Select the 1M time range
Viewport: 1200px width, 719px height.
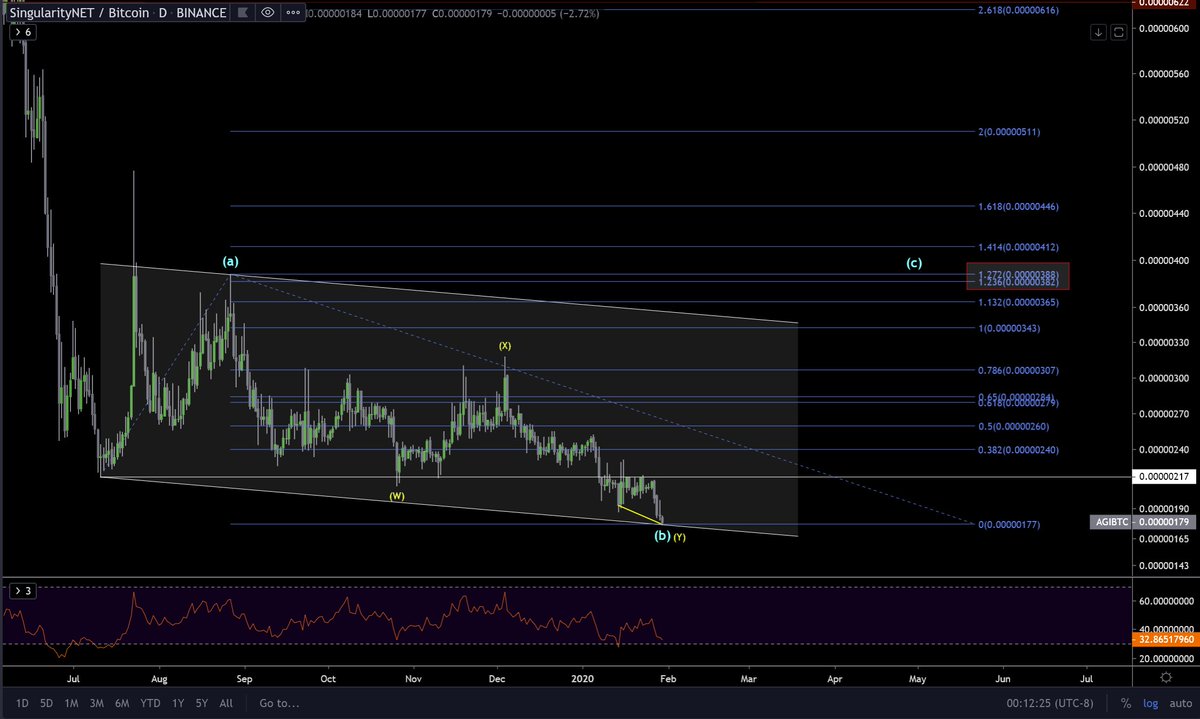click(71, 703)
